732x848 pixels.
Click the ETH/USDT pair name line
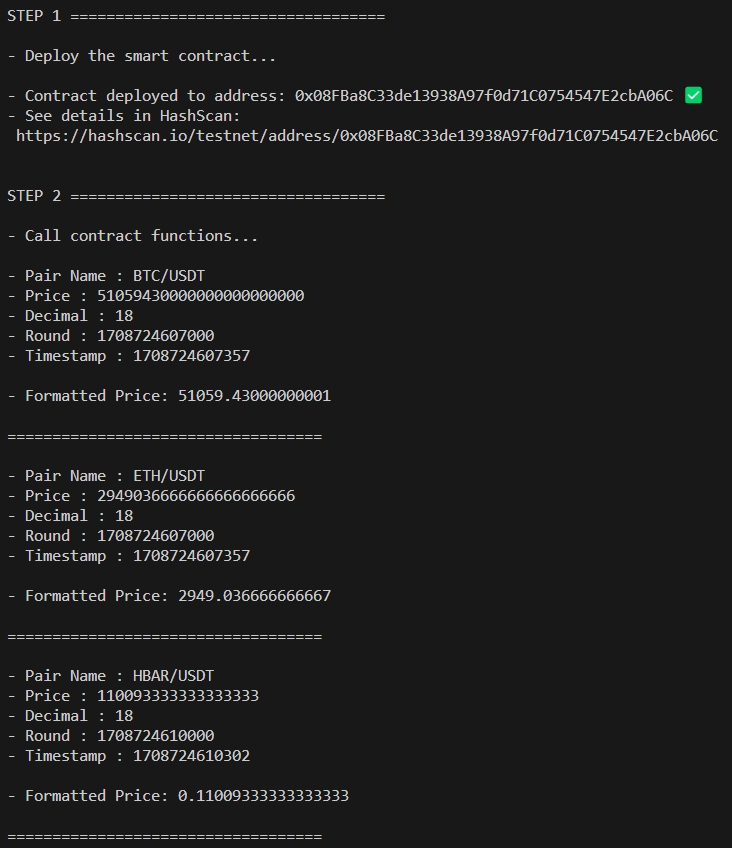tap(115, 476)
